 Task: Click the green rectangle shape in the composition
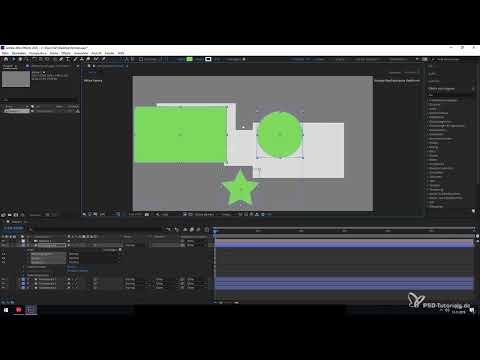tap(180, 135)
